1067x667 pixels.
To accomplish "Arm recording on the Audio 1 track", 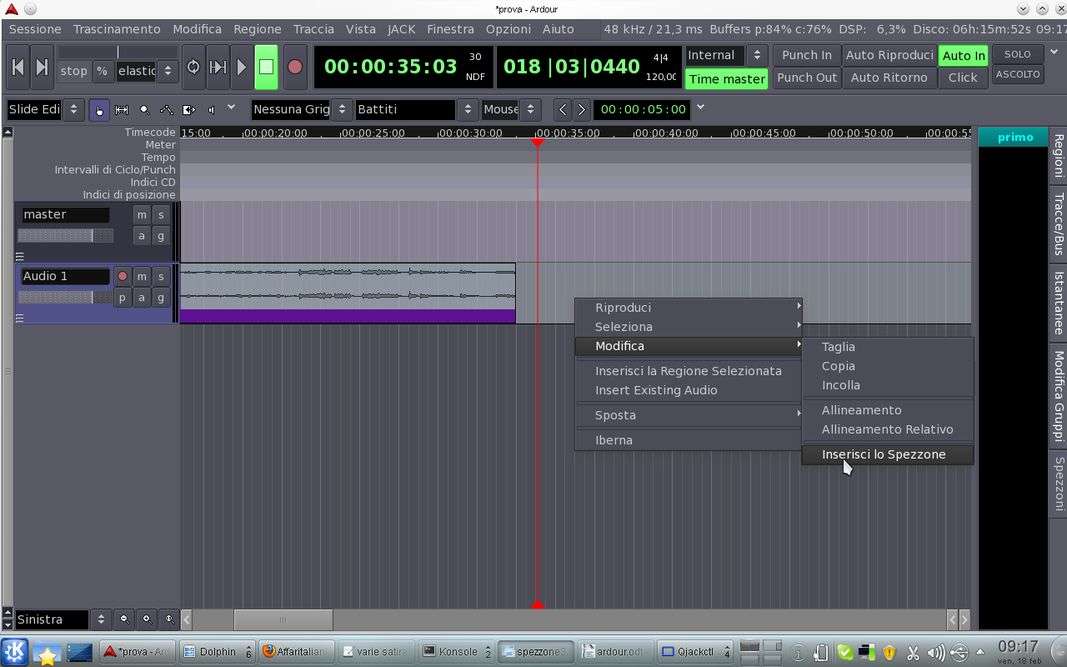I will (123, 276).
